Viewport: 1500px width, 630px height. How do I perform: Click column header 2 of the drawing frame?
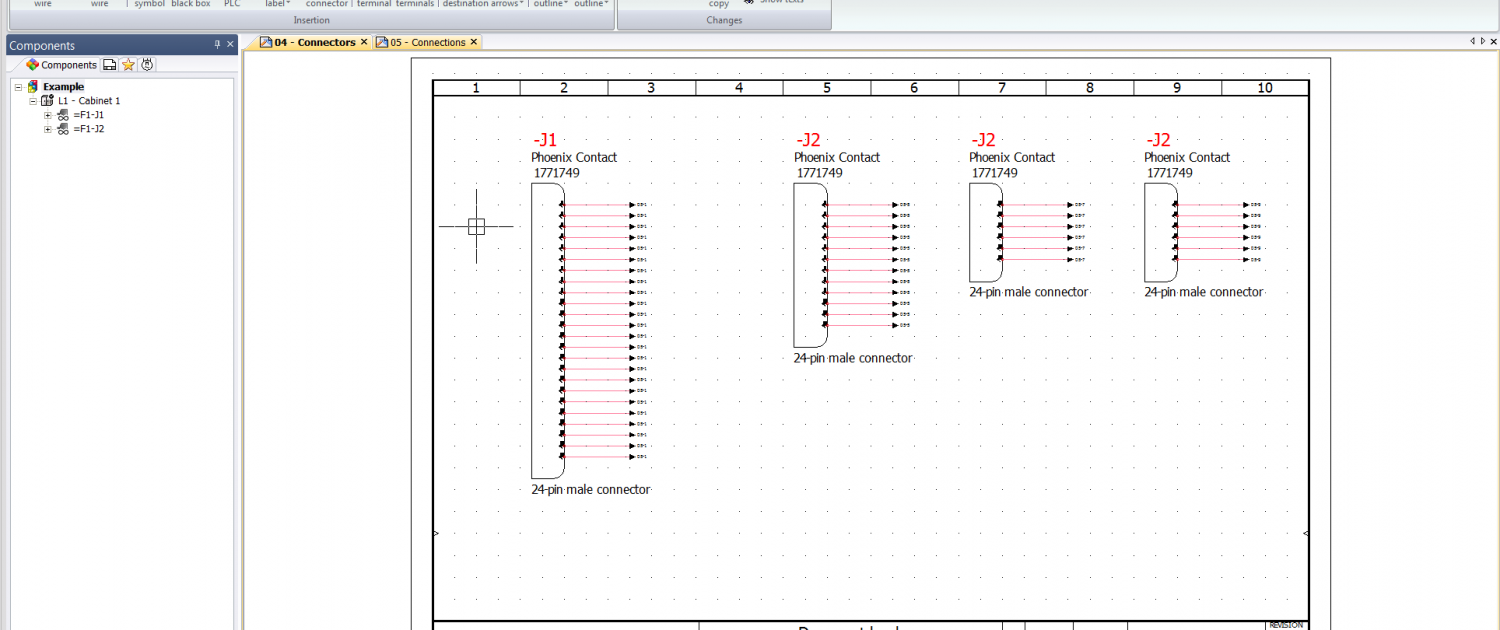tap(564, 88)
